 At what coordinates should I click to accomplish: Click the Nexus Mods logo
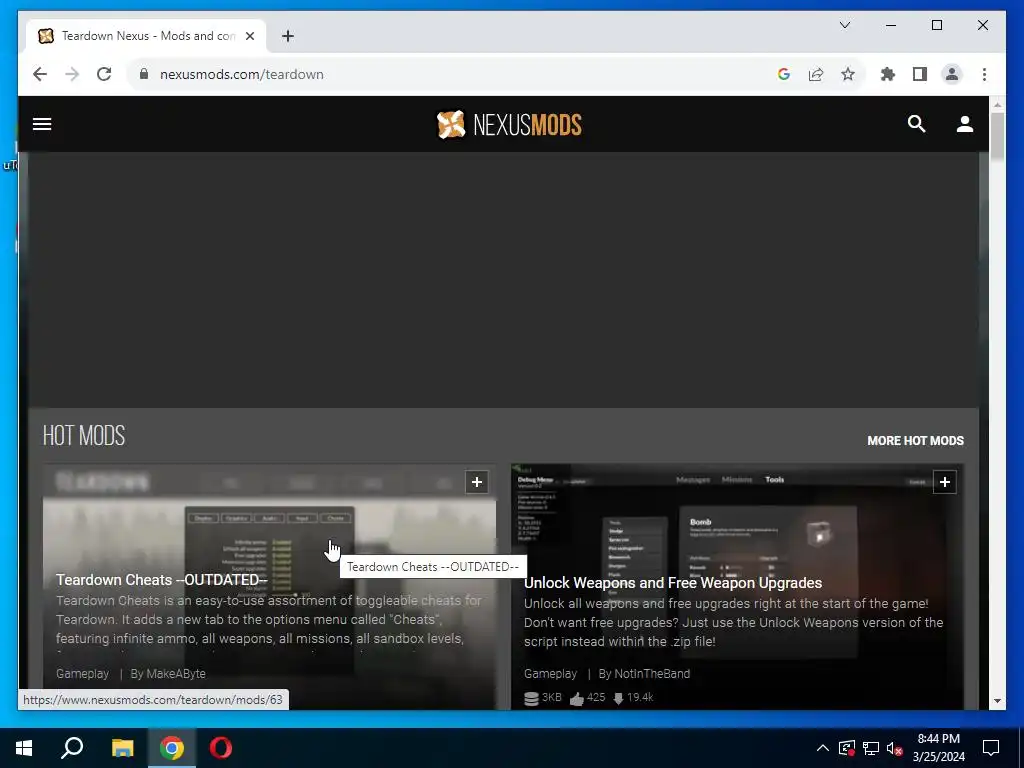[509, 124]
